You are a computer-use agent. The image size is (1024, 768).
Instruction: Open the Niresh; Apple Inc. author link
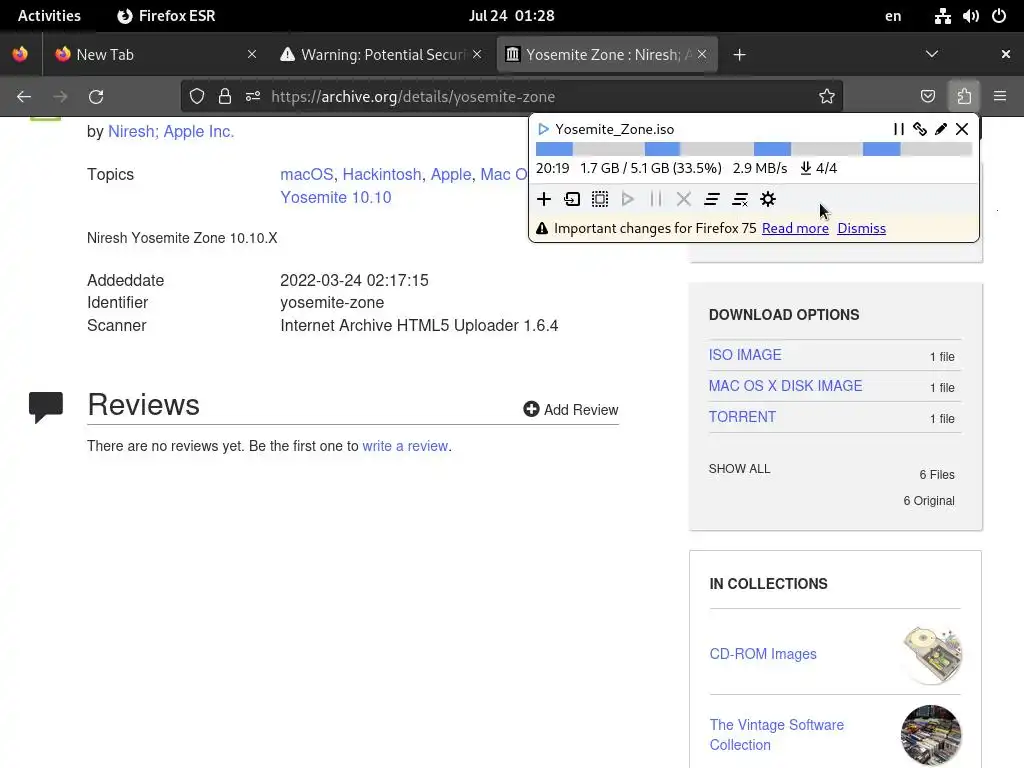pyautogui.click(x=171, y=131)
